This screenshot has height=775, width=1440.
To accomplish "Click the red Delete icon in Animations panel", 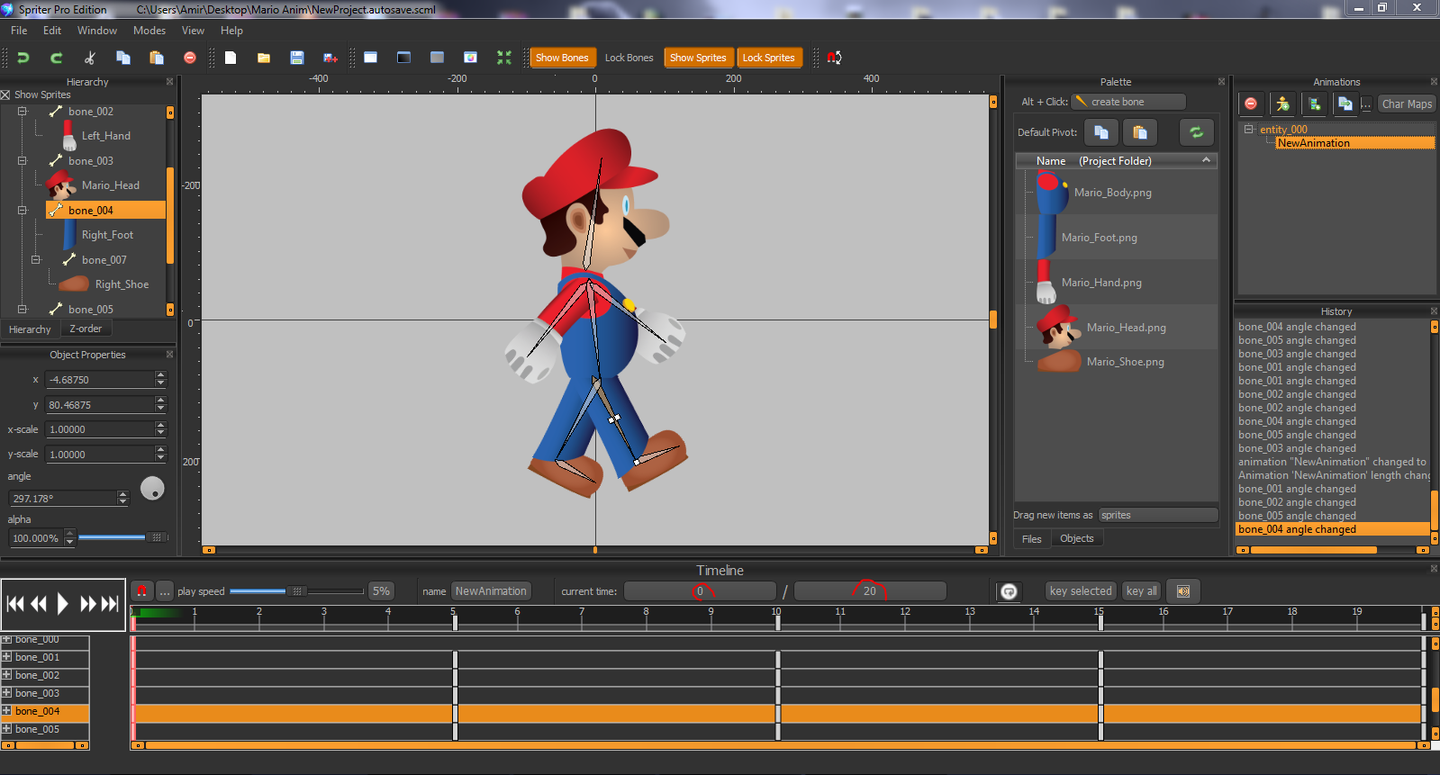I will click(1250, 104).
